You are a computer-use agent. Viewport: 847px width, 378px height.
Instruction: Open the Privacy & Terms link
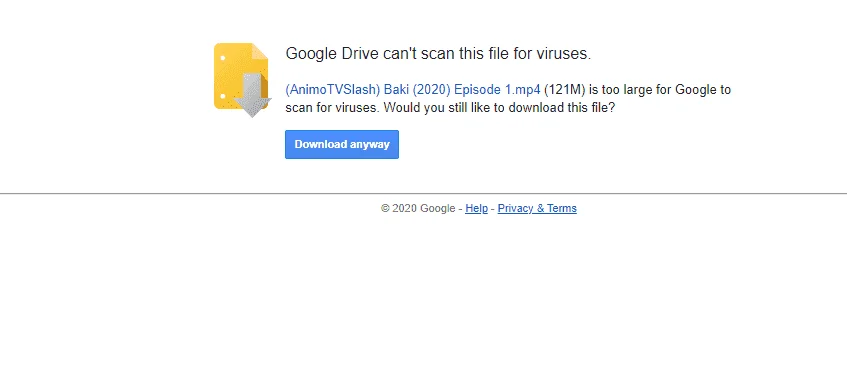click(537, 208)
